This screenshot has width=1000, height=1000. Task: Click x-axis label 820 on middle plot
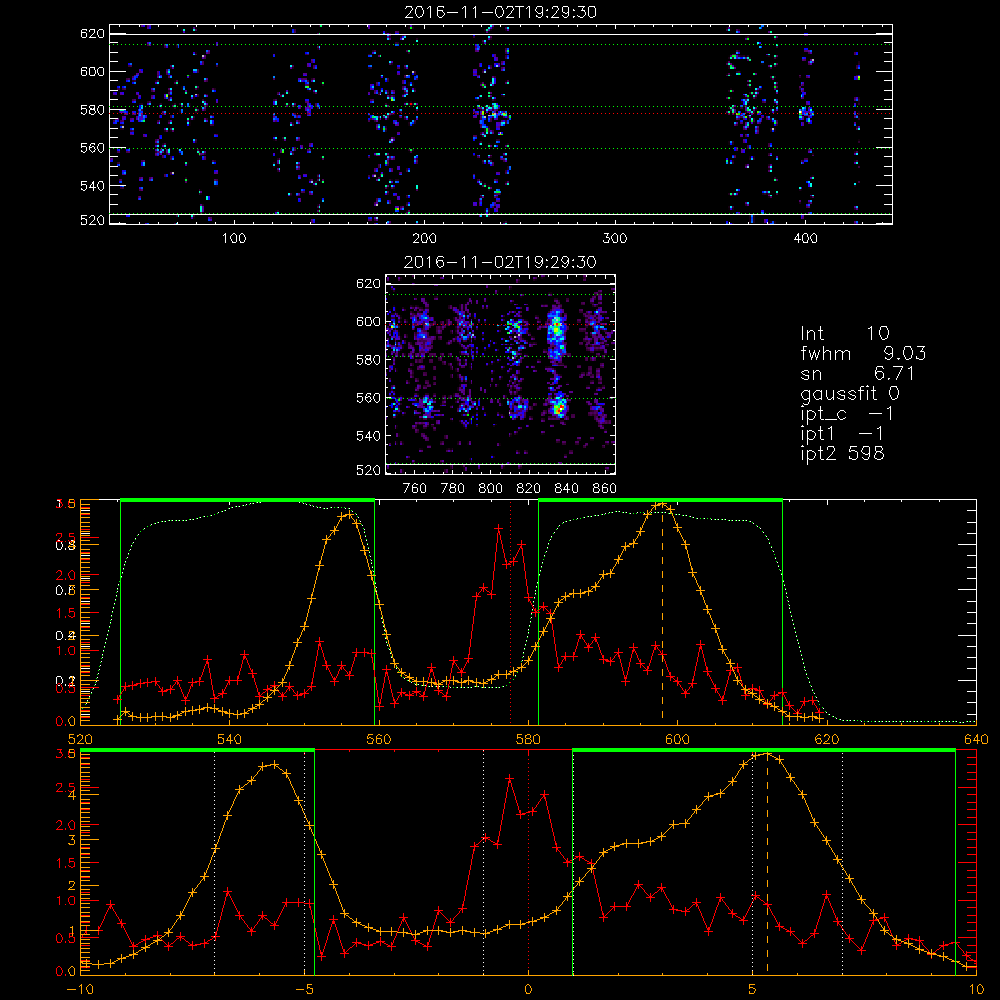tap(529, 489)
